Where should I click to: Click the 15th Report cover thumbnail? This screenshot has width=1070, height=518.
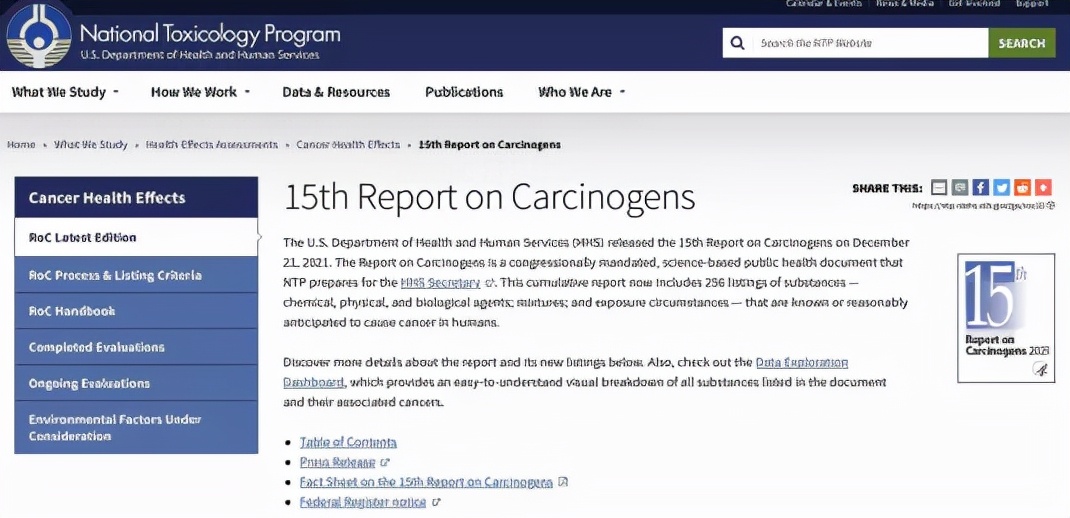click(x=1006, y=317)
